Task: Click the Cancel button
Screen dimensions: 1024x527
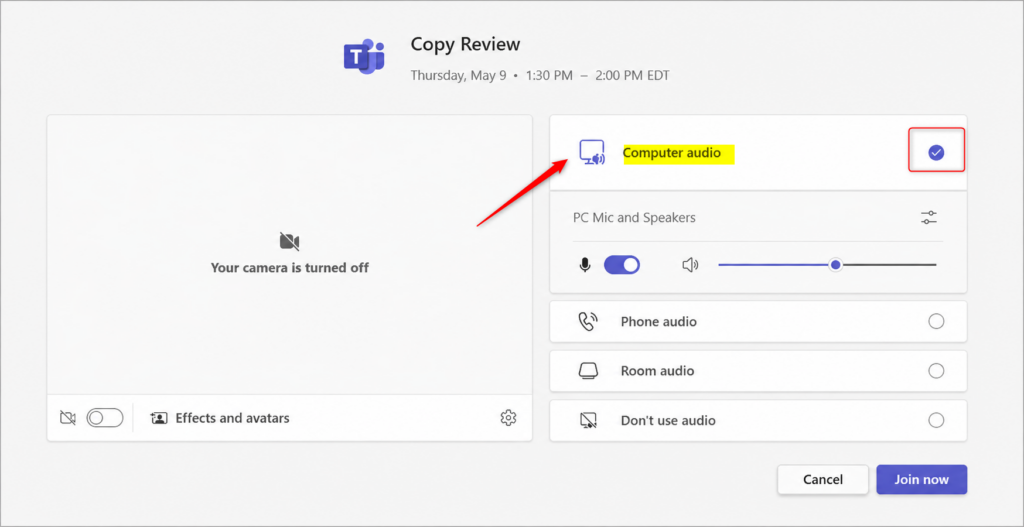Action: coord(823,479)
